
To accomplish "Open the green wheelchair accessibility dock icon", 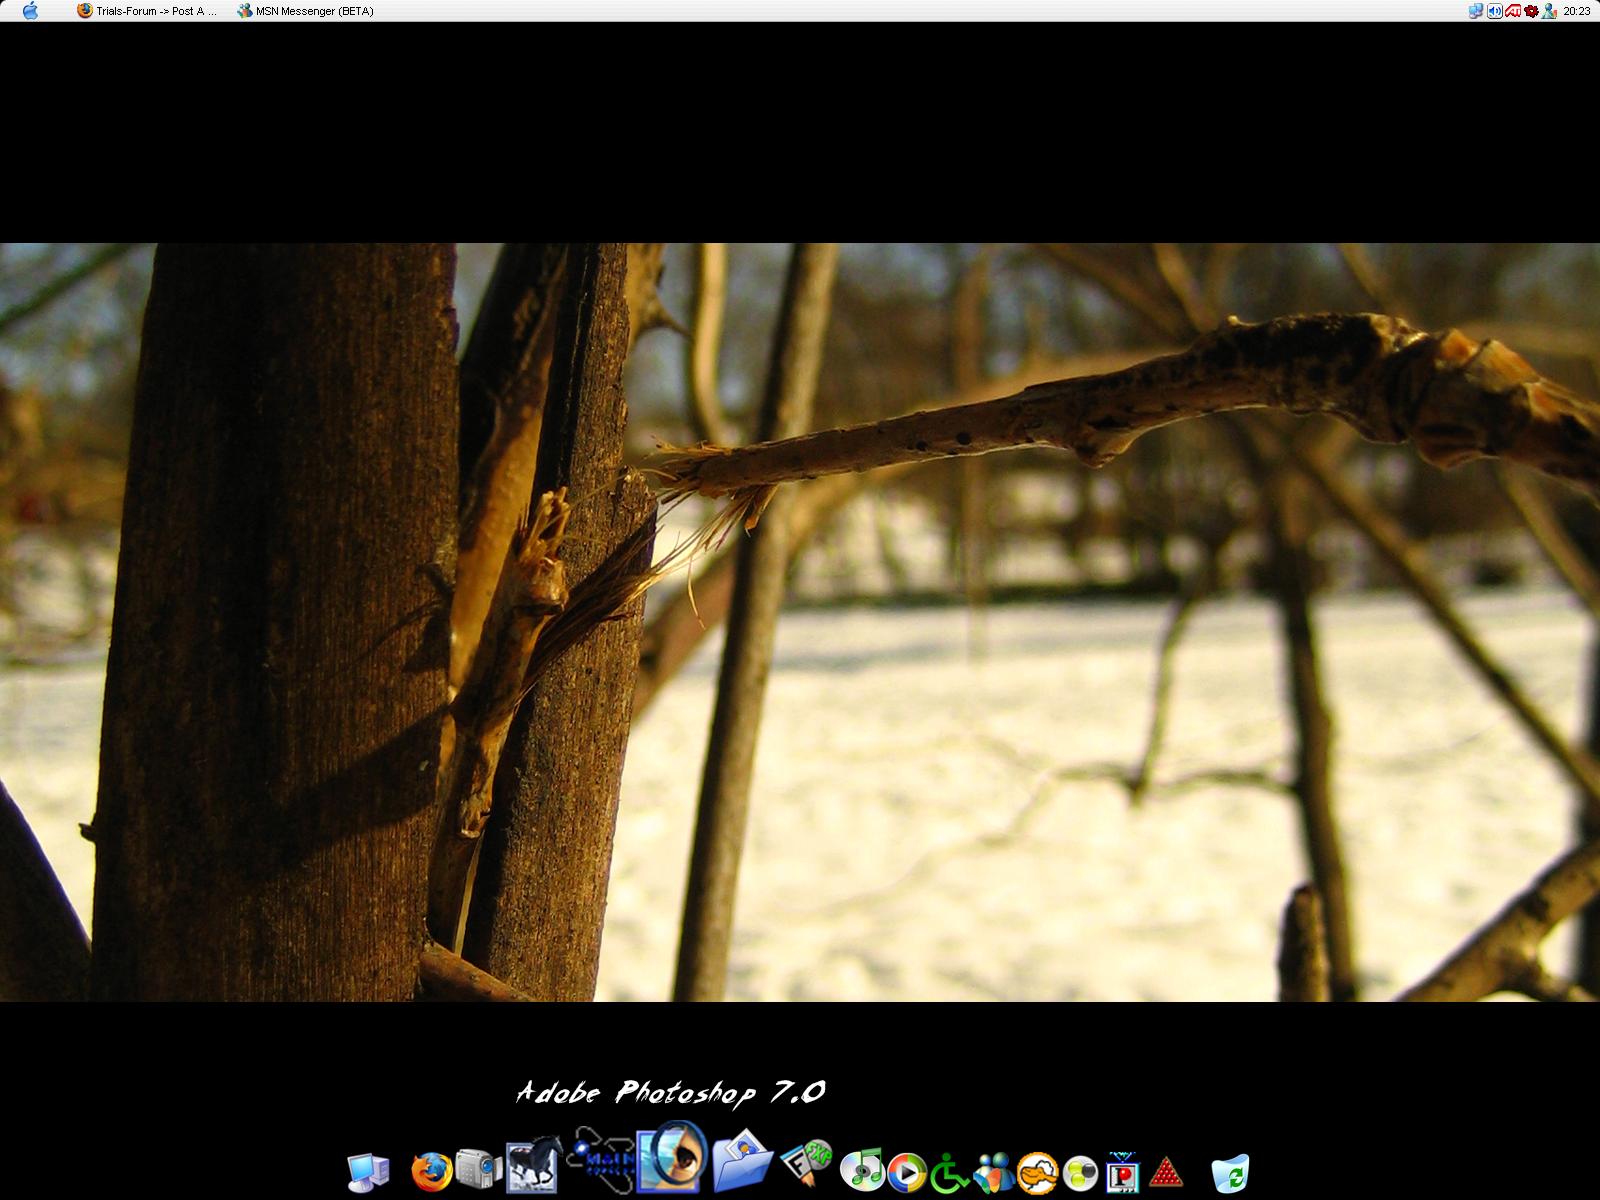I will (x=949, y=1173).
